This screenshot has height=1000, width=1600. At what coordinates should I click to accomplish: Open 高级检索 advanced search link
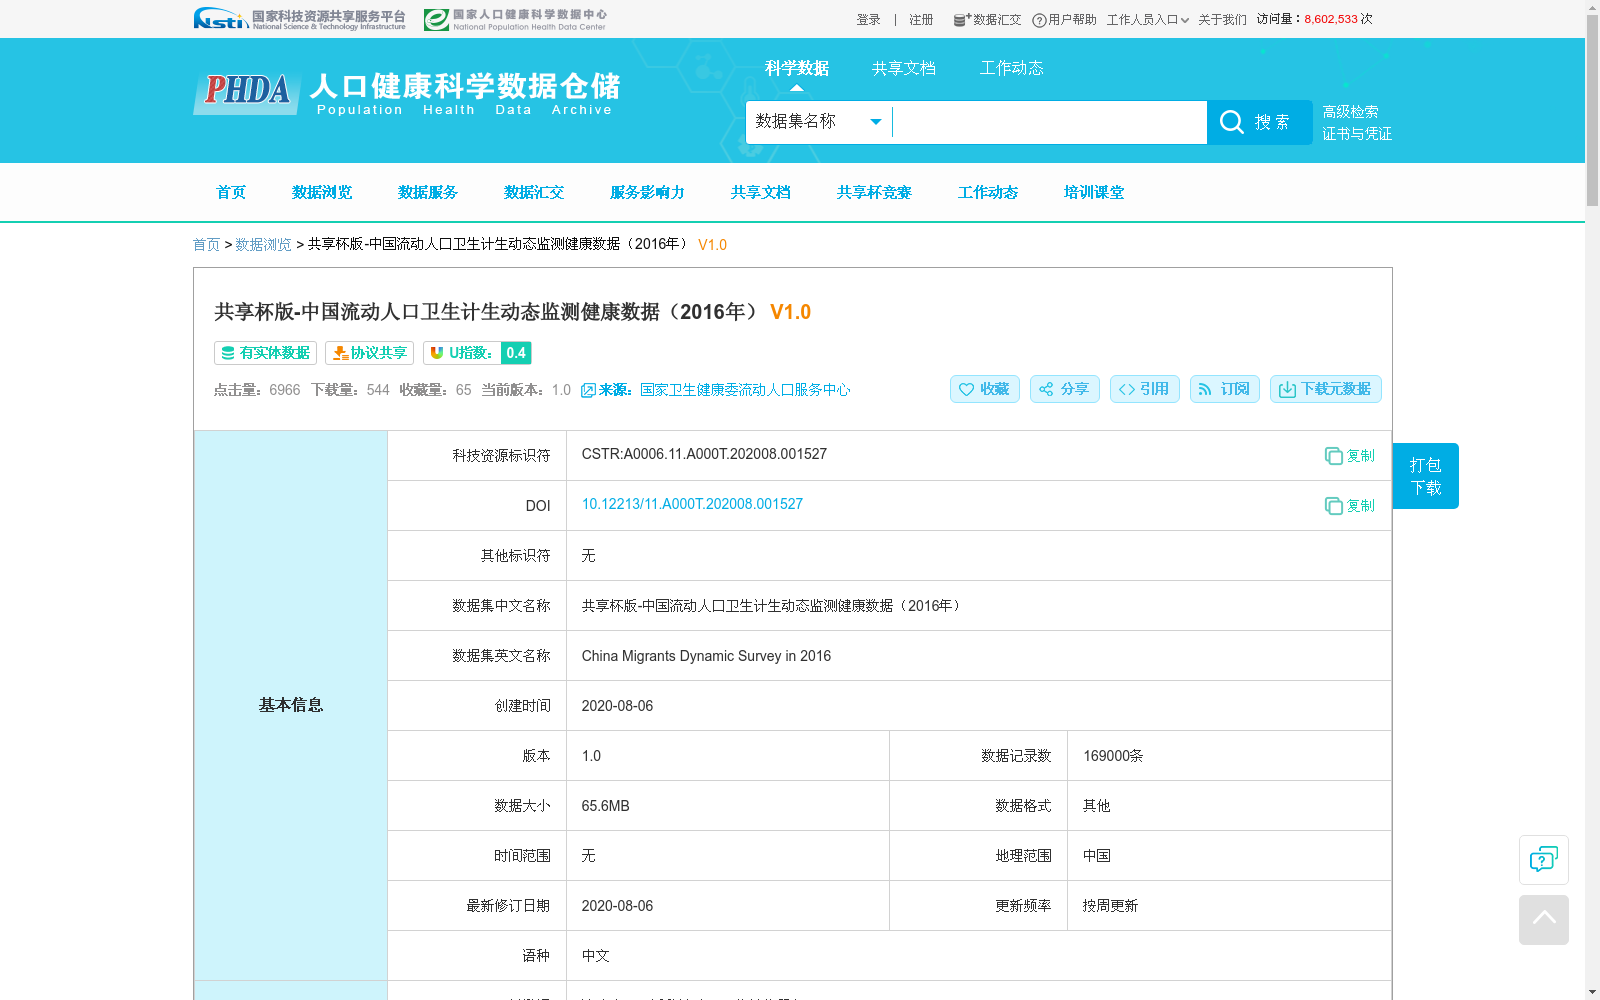(1350, 112)
